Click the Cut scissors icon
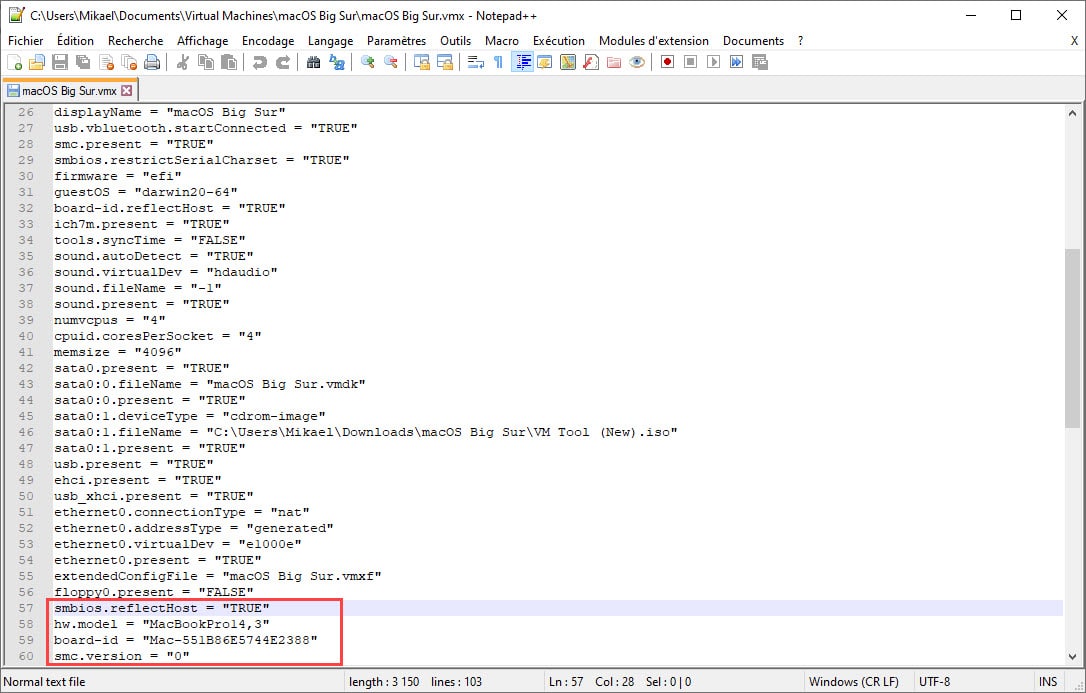 pos(183,62)
